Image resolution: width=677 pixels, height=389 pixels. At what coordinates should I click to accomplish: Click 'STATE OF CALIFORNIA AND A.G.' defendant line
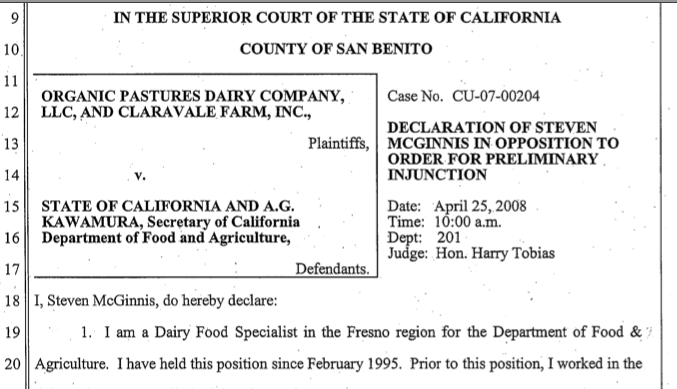tap(168, 206)
